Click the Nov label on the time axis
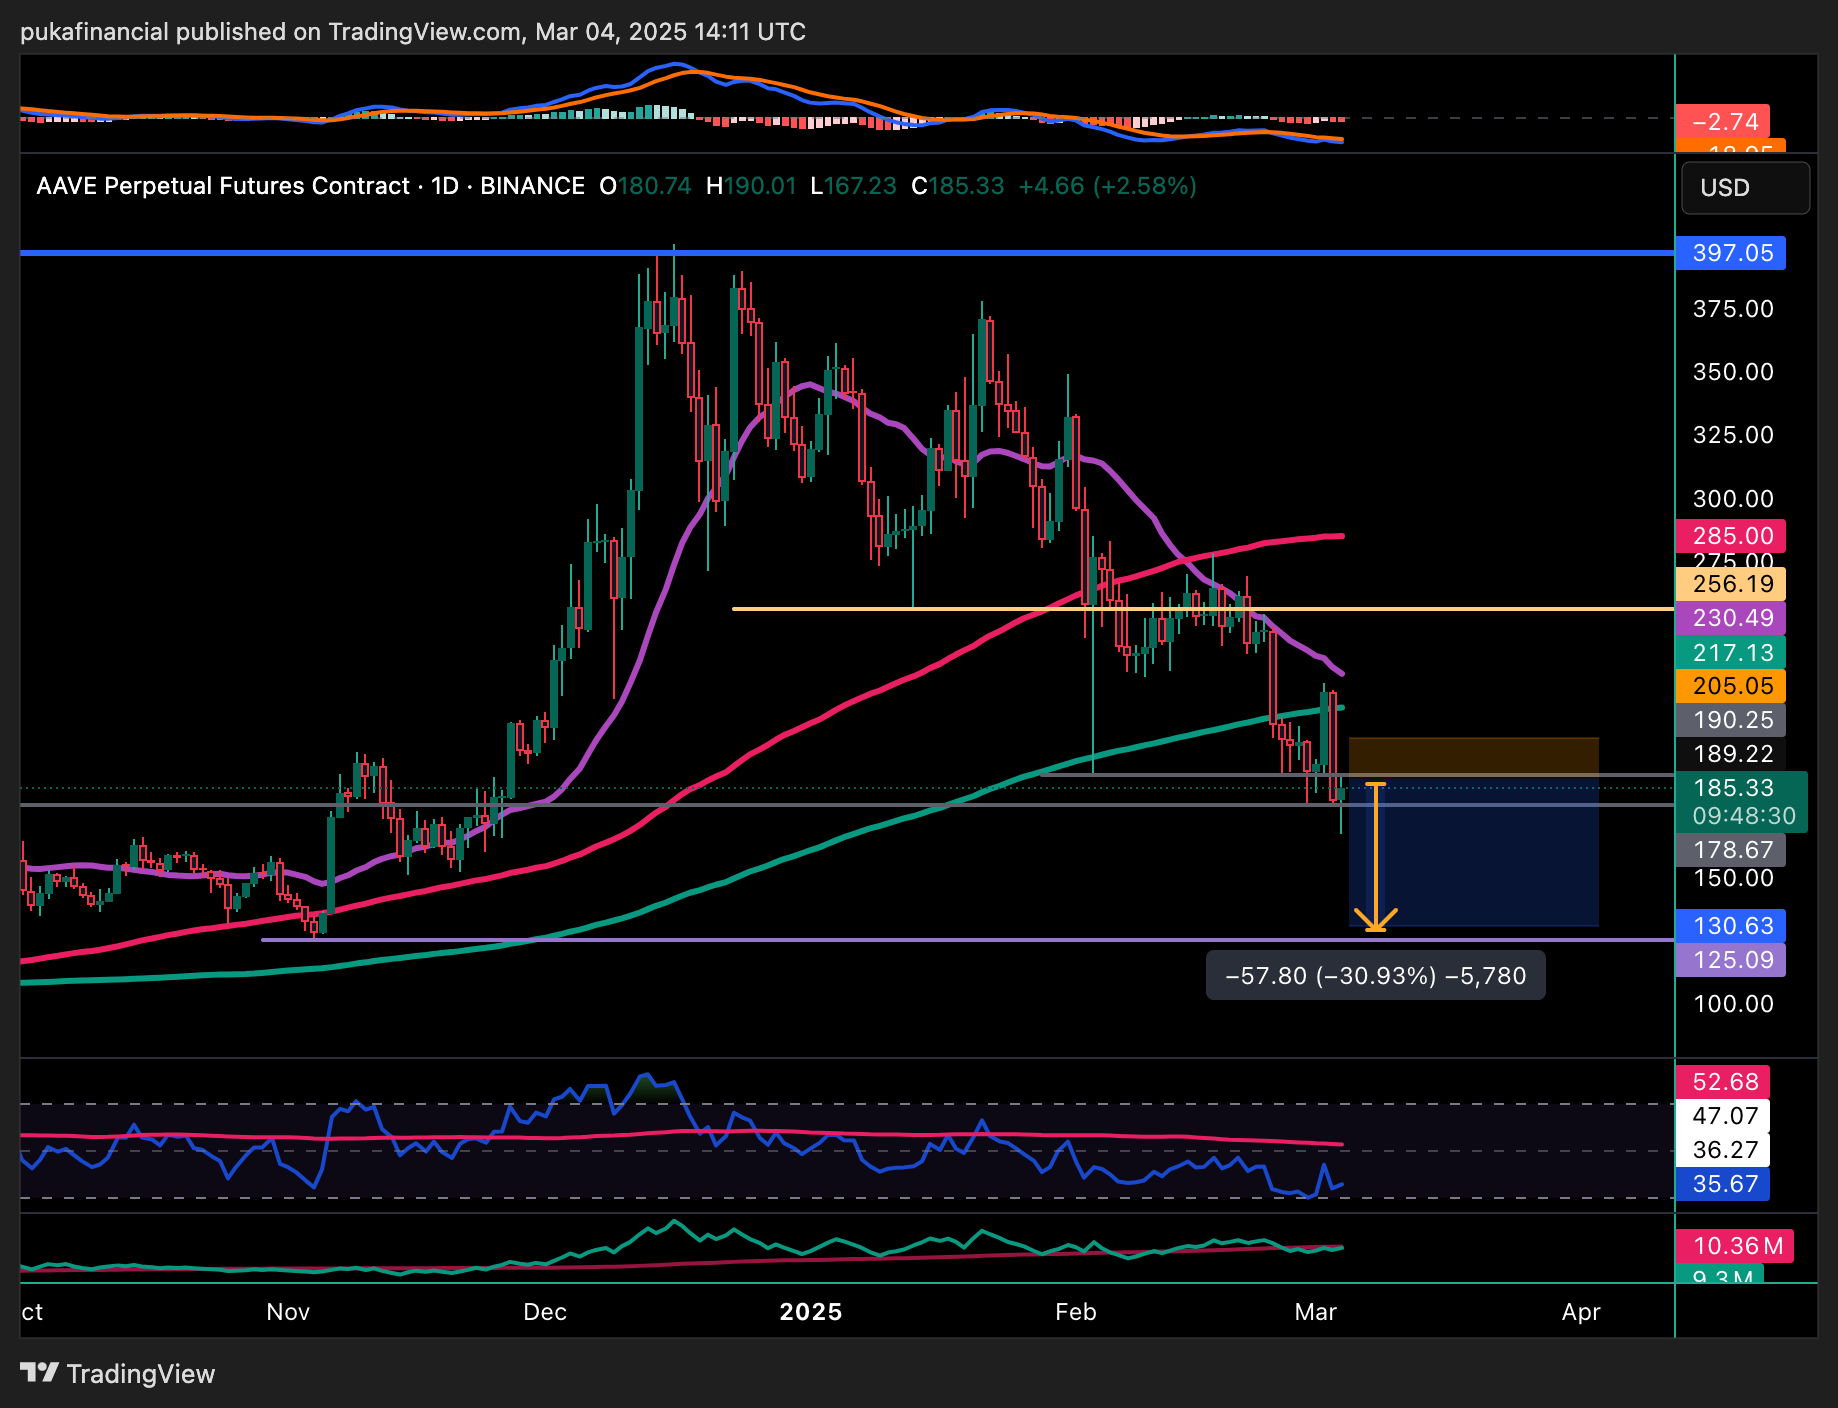 click(x=288, y=1312)
